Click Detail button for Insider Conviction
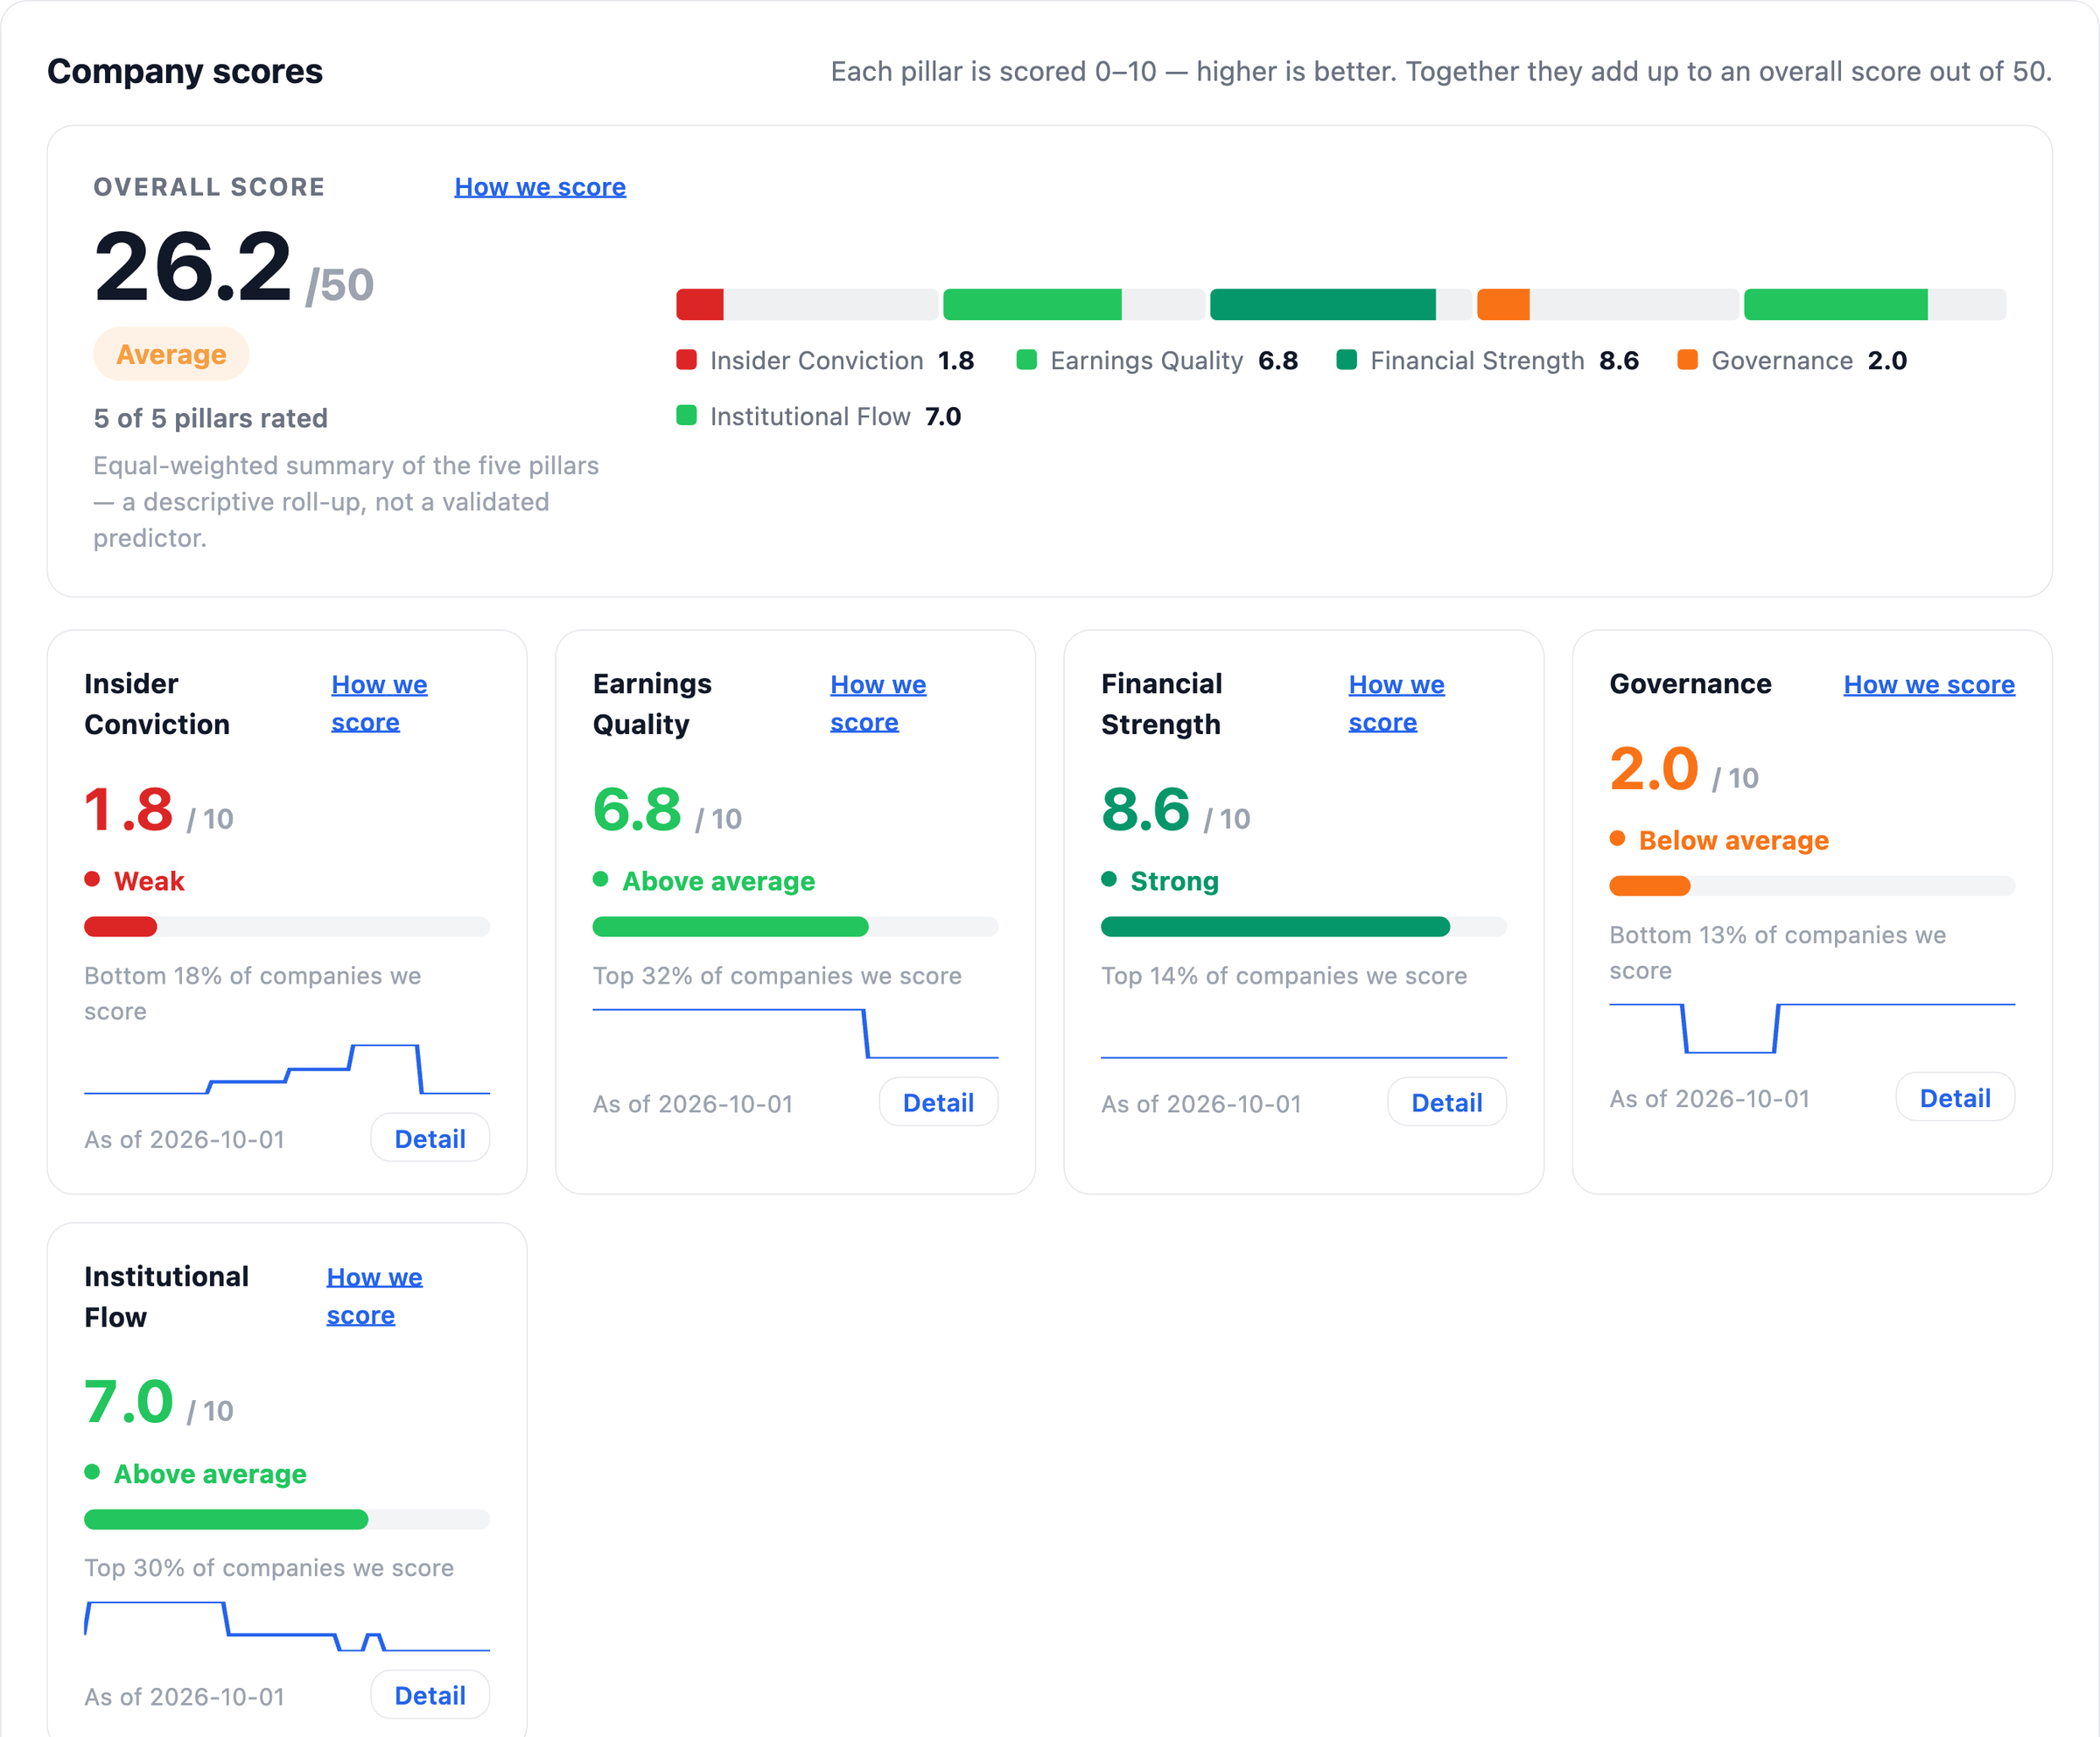The height and width of the screenshot is (1737, 2100). pos(430,1138)
